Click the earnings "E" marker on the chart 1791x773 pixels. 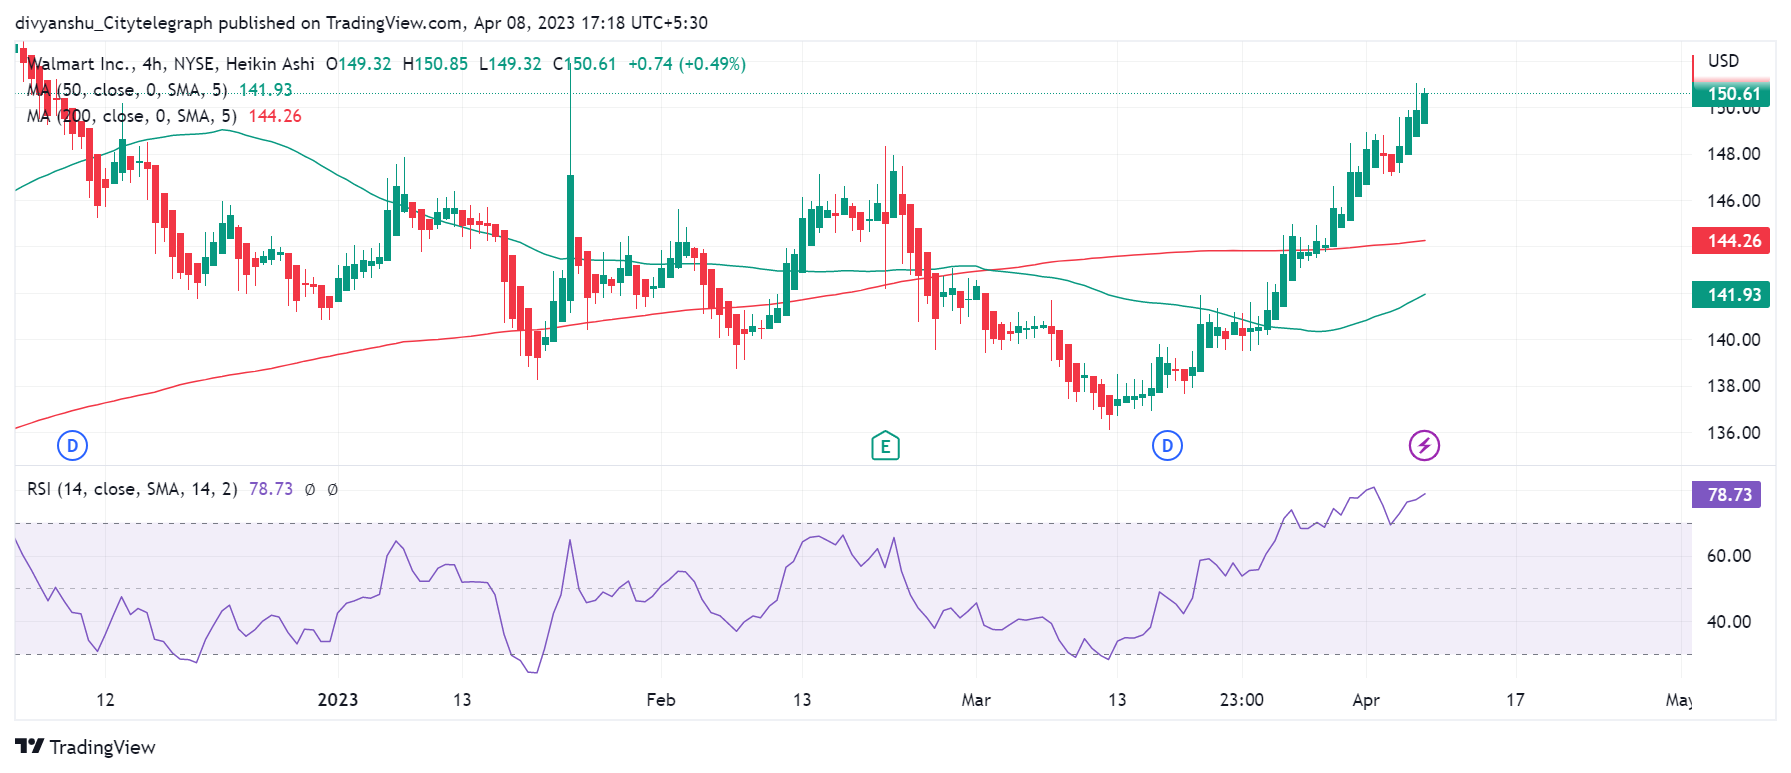[x=885, y=446]
